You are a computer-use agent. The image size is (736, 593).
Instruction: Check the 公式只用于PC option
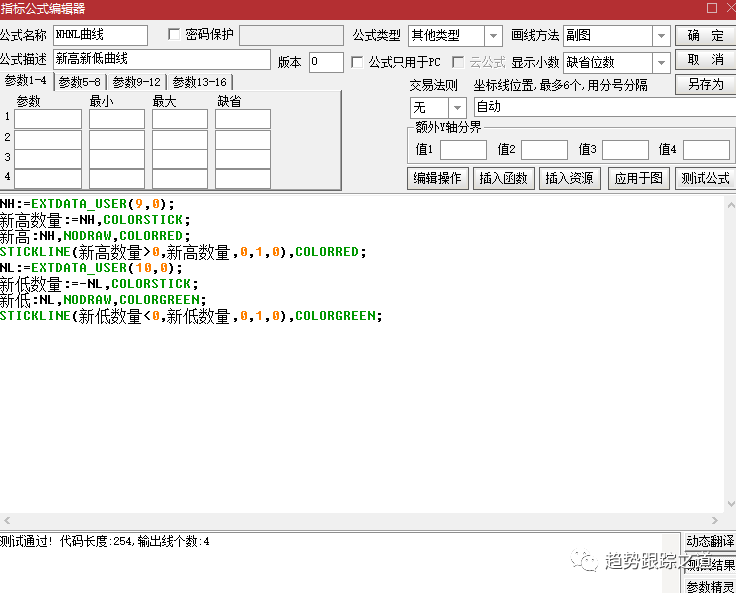click(358, 62)
